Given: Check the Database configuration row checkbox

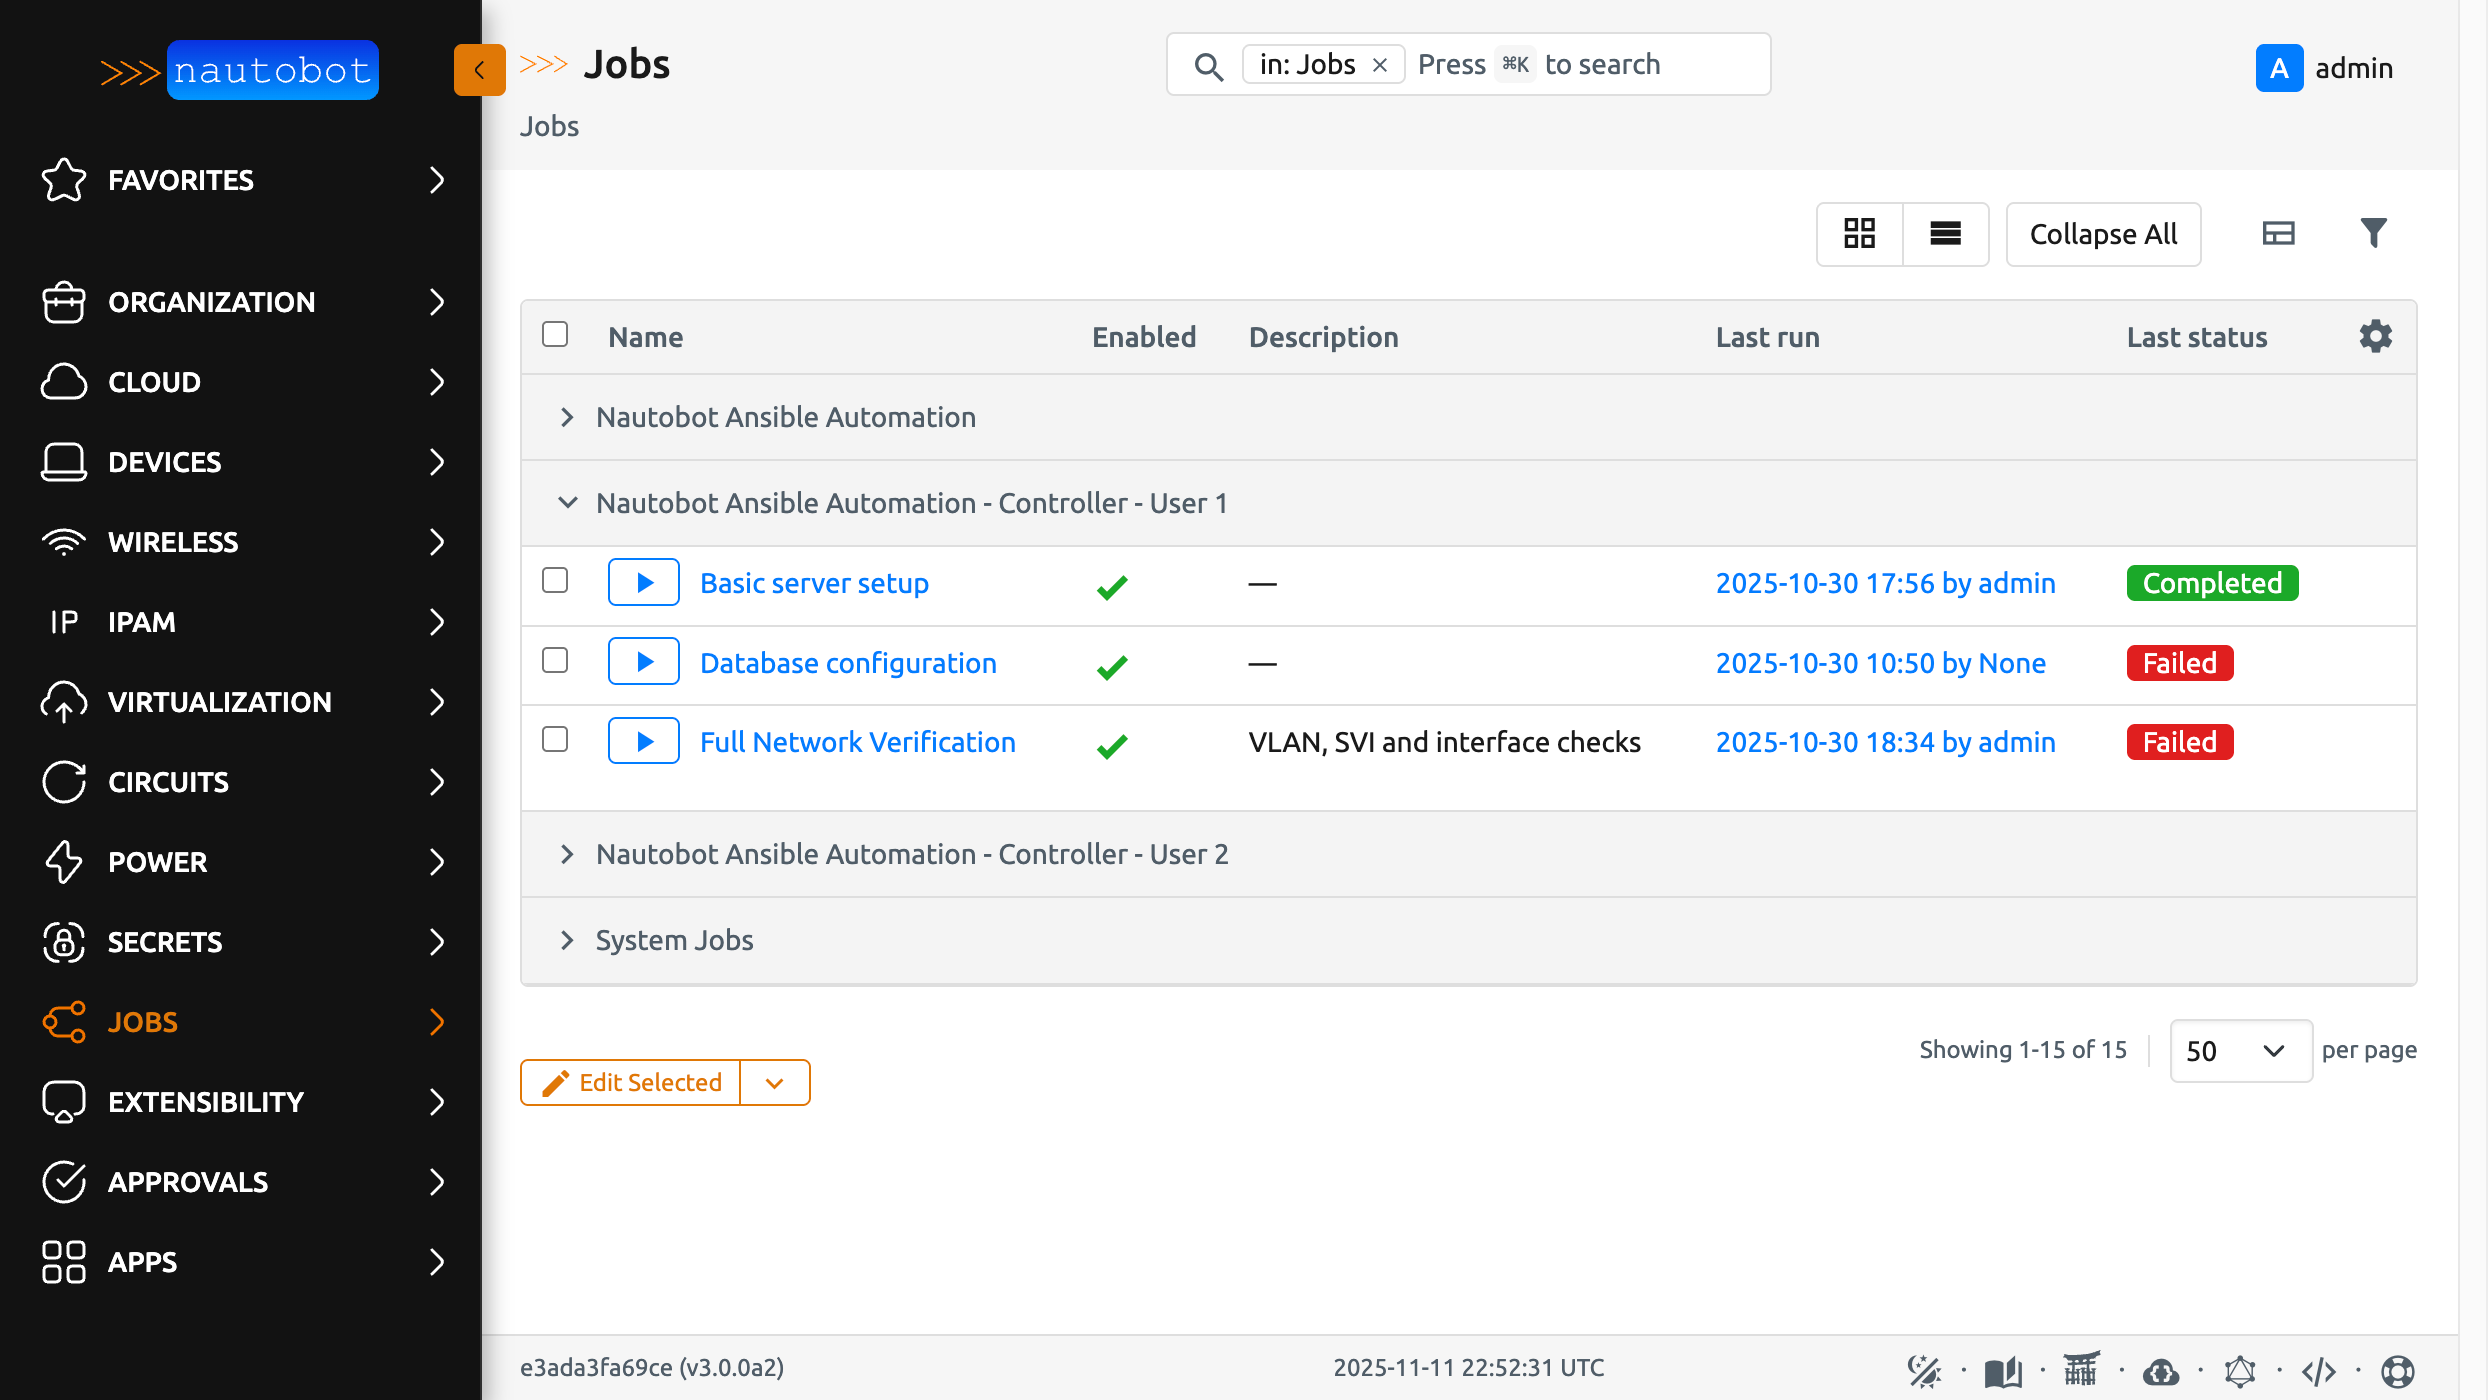Looking at the screenshot, I should coord(555,660).
